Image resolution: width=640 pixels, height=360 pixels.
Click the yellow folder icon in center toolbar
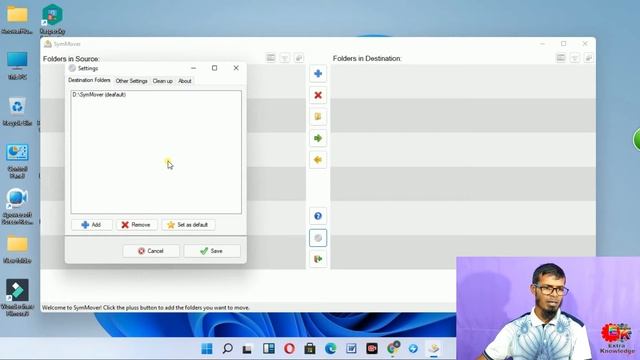[x=318, y=117]
